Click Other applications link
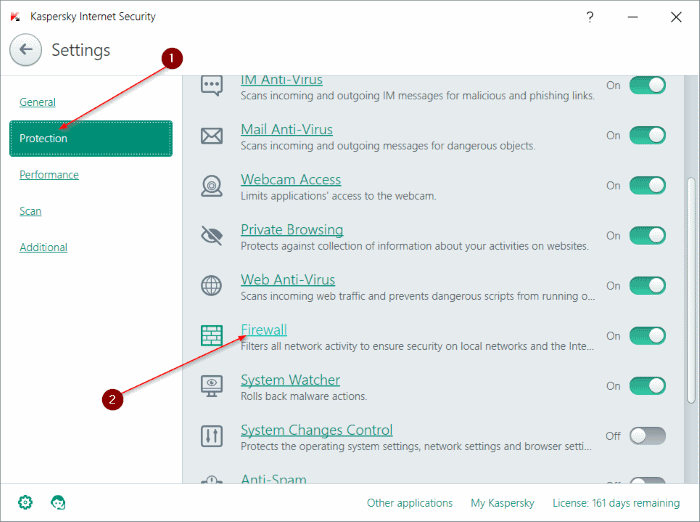 (409, 503)
